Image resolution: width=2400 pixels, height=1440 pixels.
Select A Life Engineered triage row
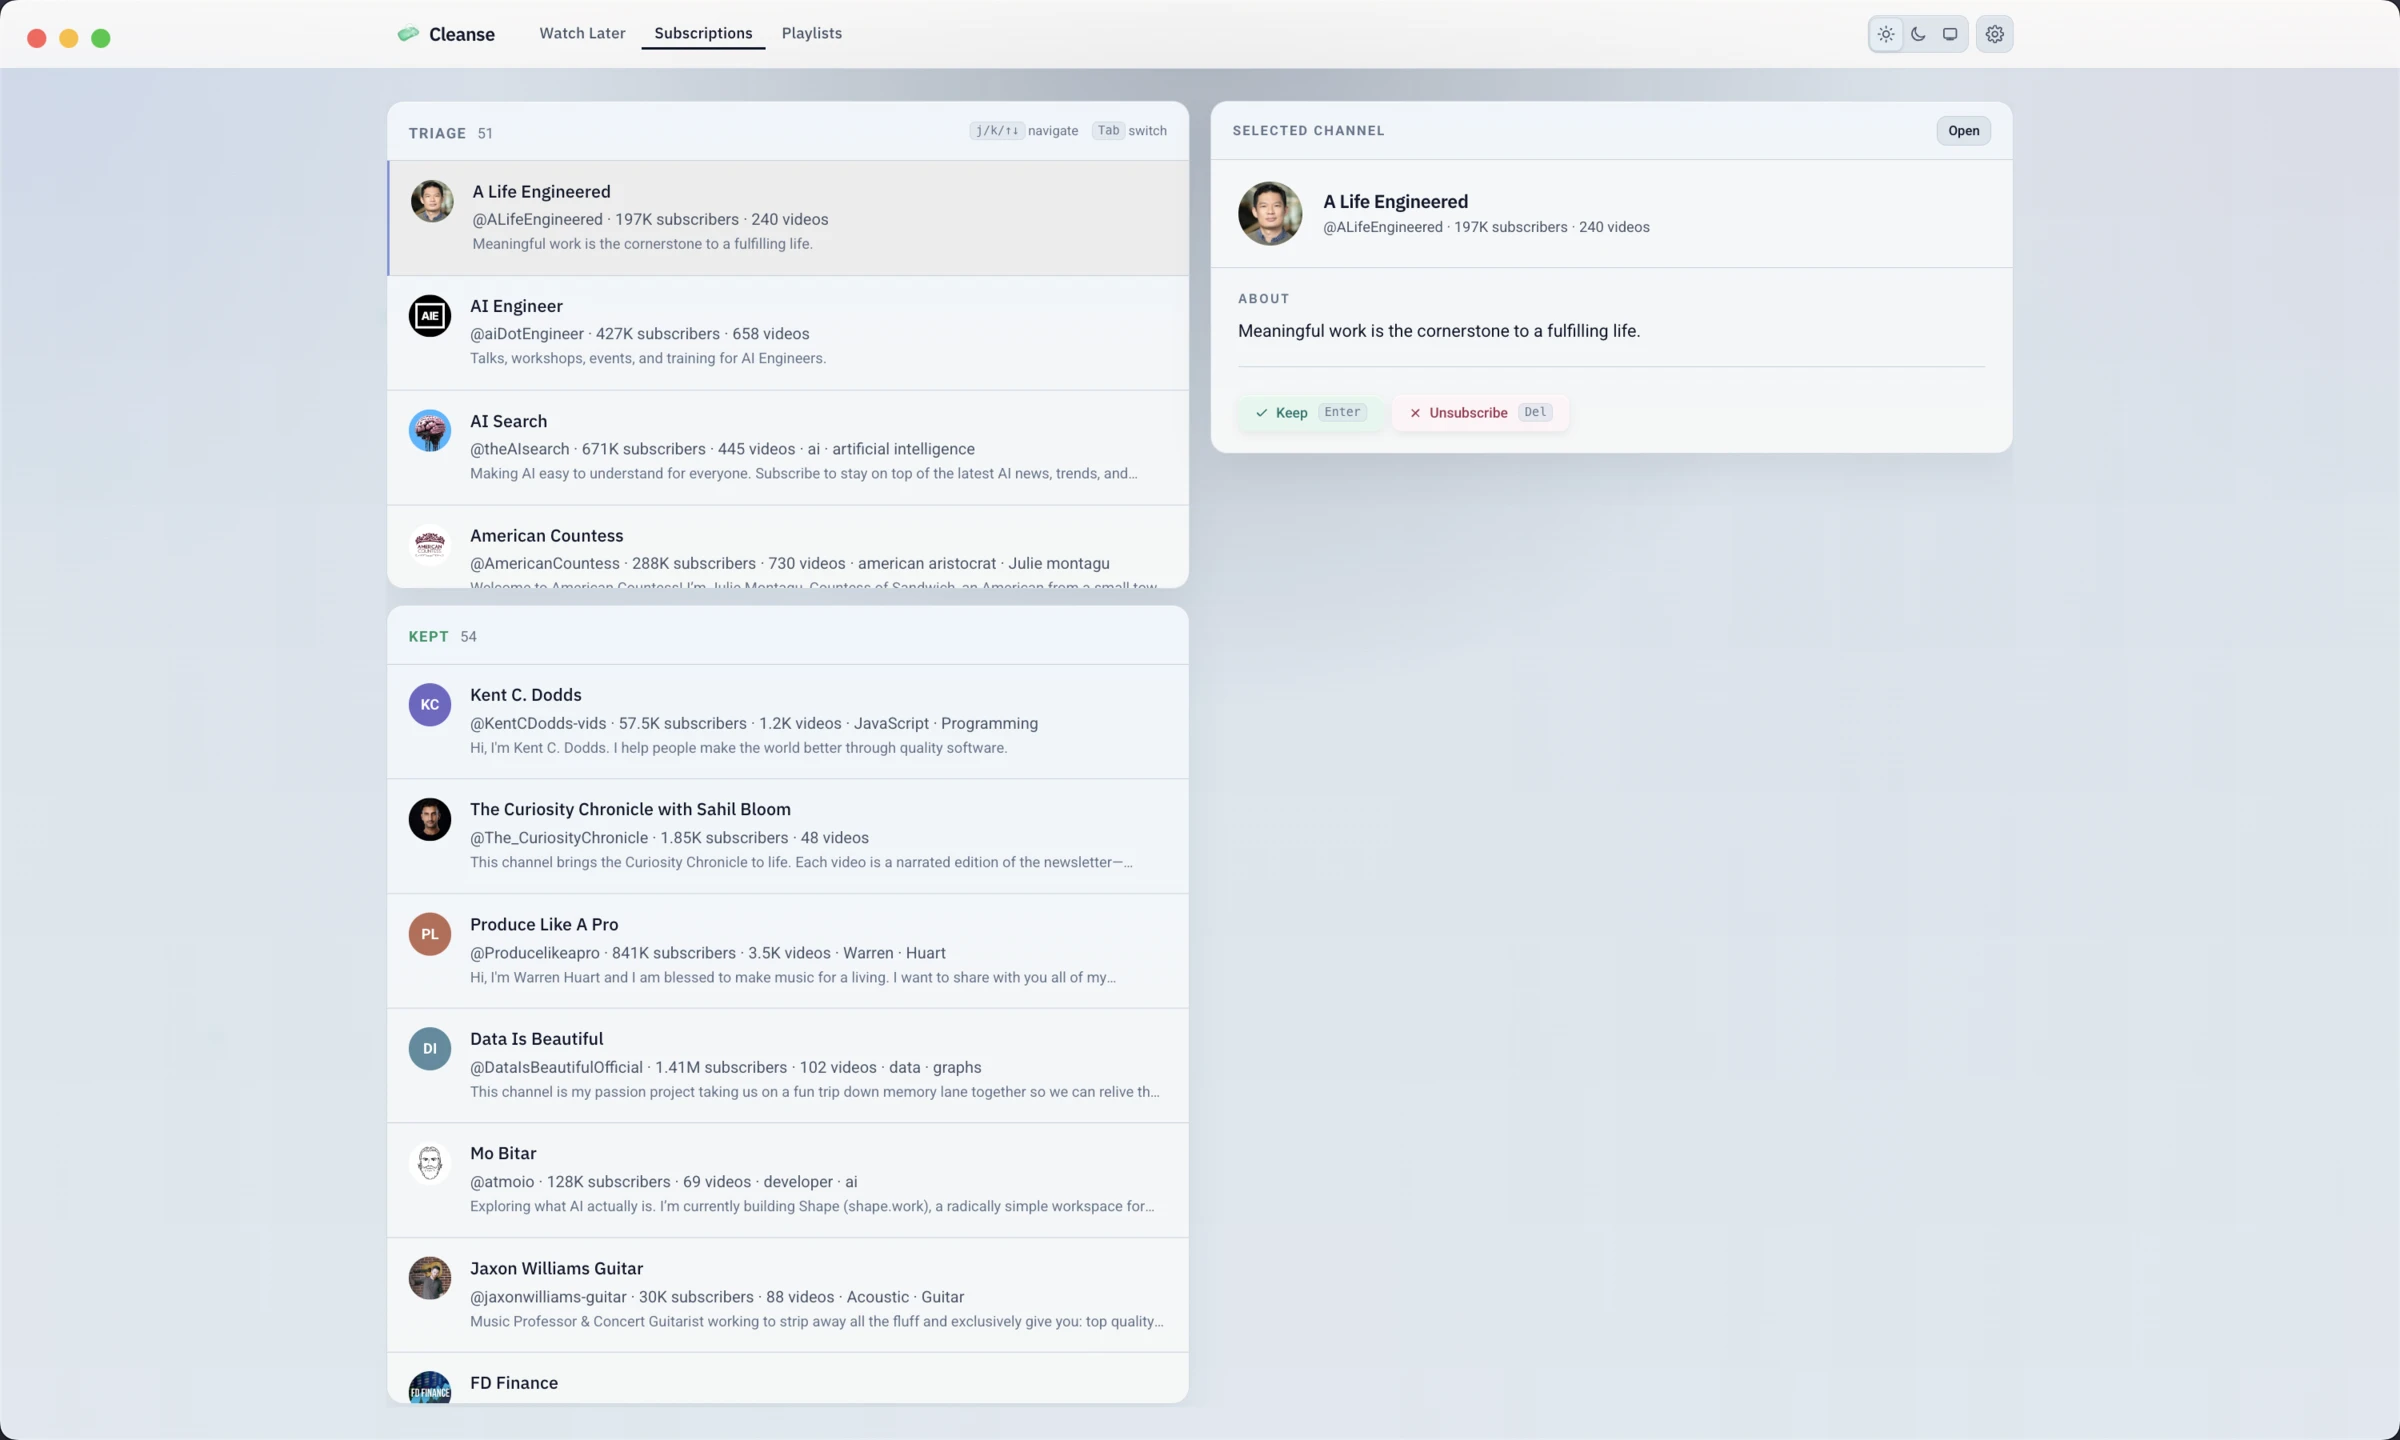788,218
